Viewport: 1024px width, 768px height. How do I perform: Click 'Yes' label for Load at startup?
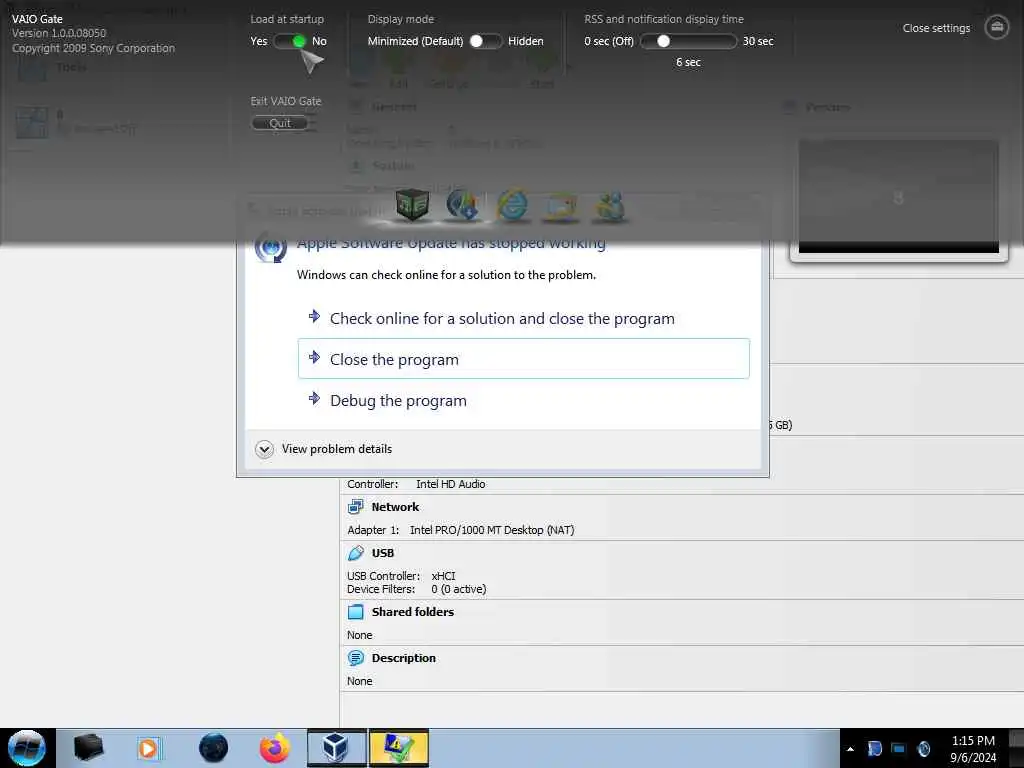pyautogui.click(x=259, y=41)
